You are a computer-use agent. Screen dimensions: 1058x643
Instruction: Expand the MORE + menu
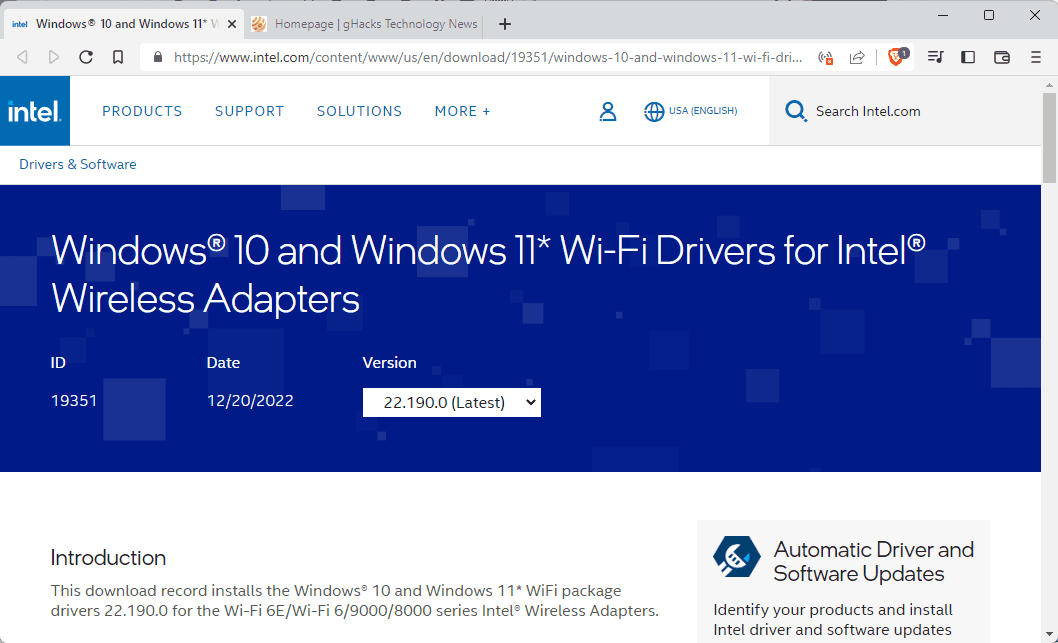tap(463, 111)
